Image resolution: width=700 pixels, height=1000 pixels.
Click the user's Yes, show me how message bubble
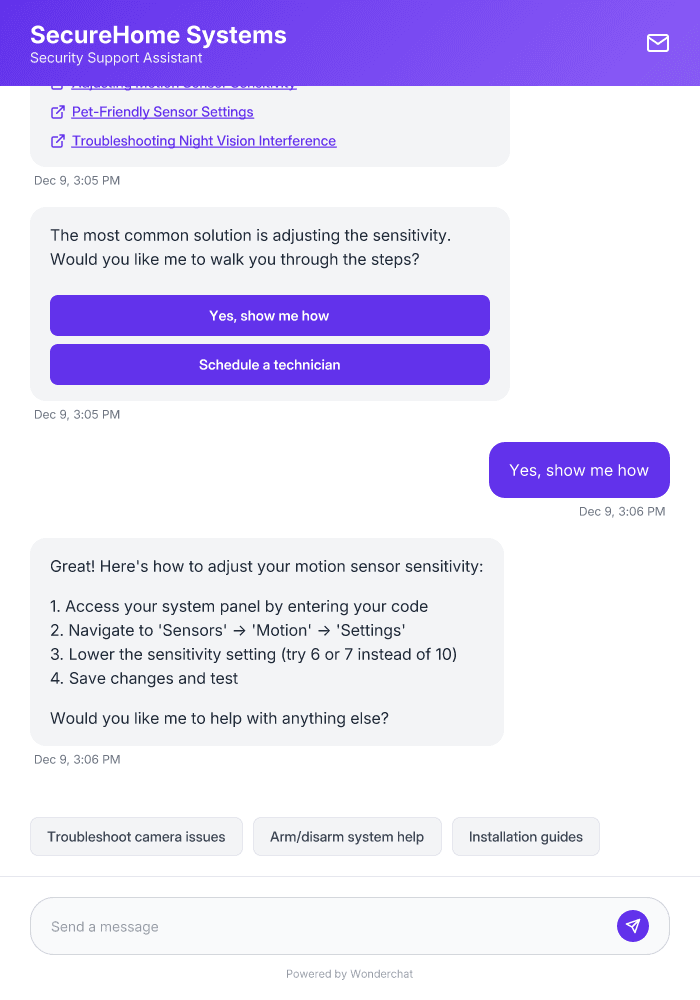[x=579, y=470]
